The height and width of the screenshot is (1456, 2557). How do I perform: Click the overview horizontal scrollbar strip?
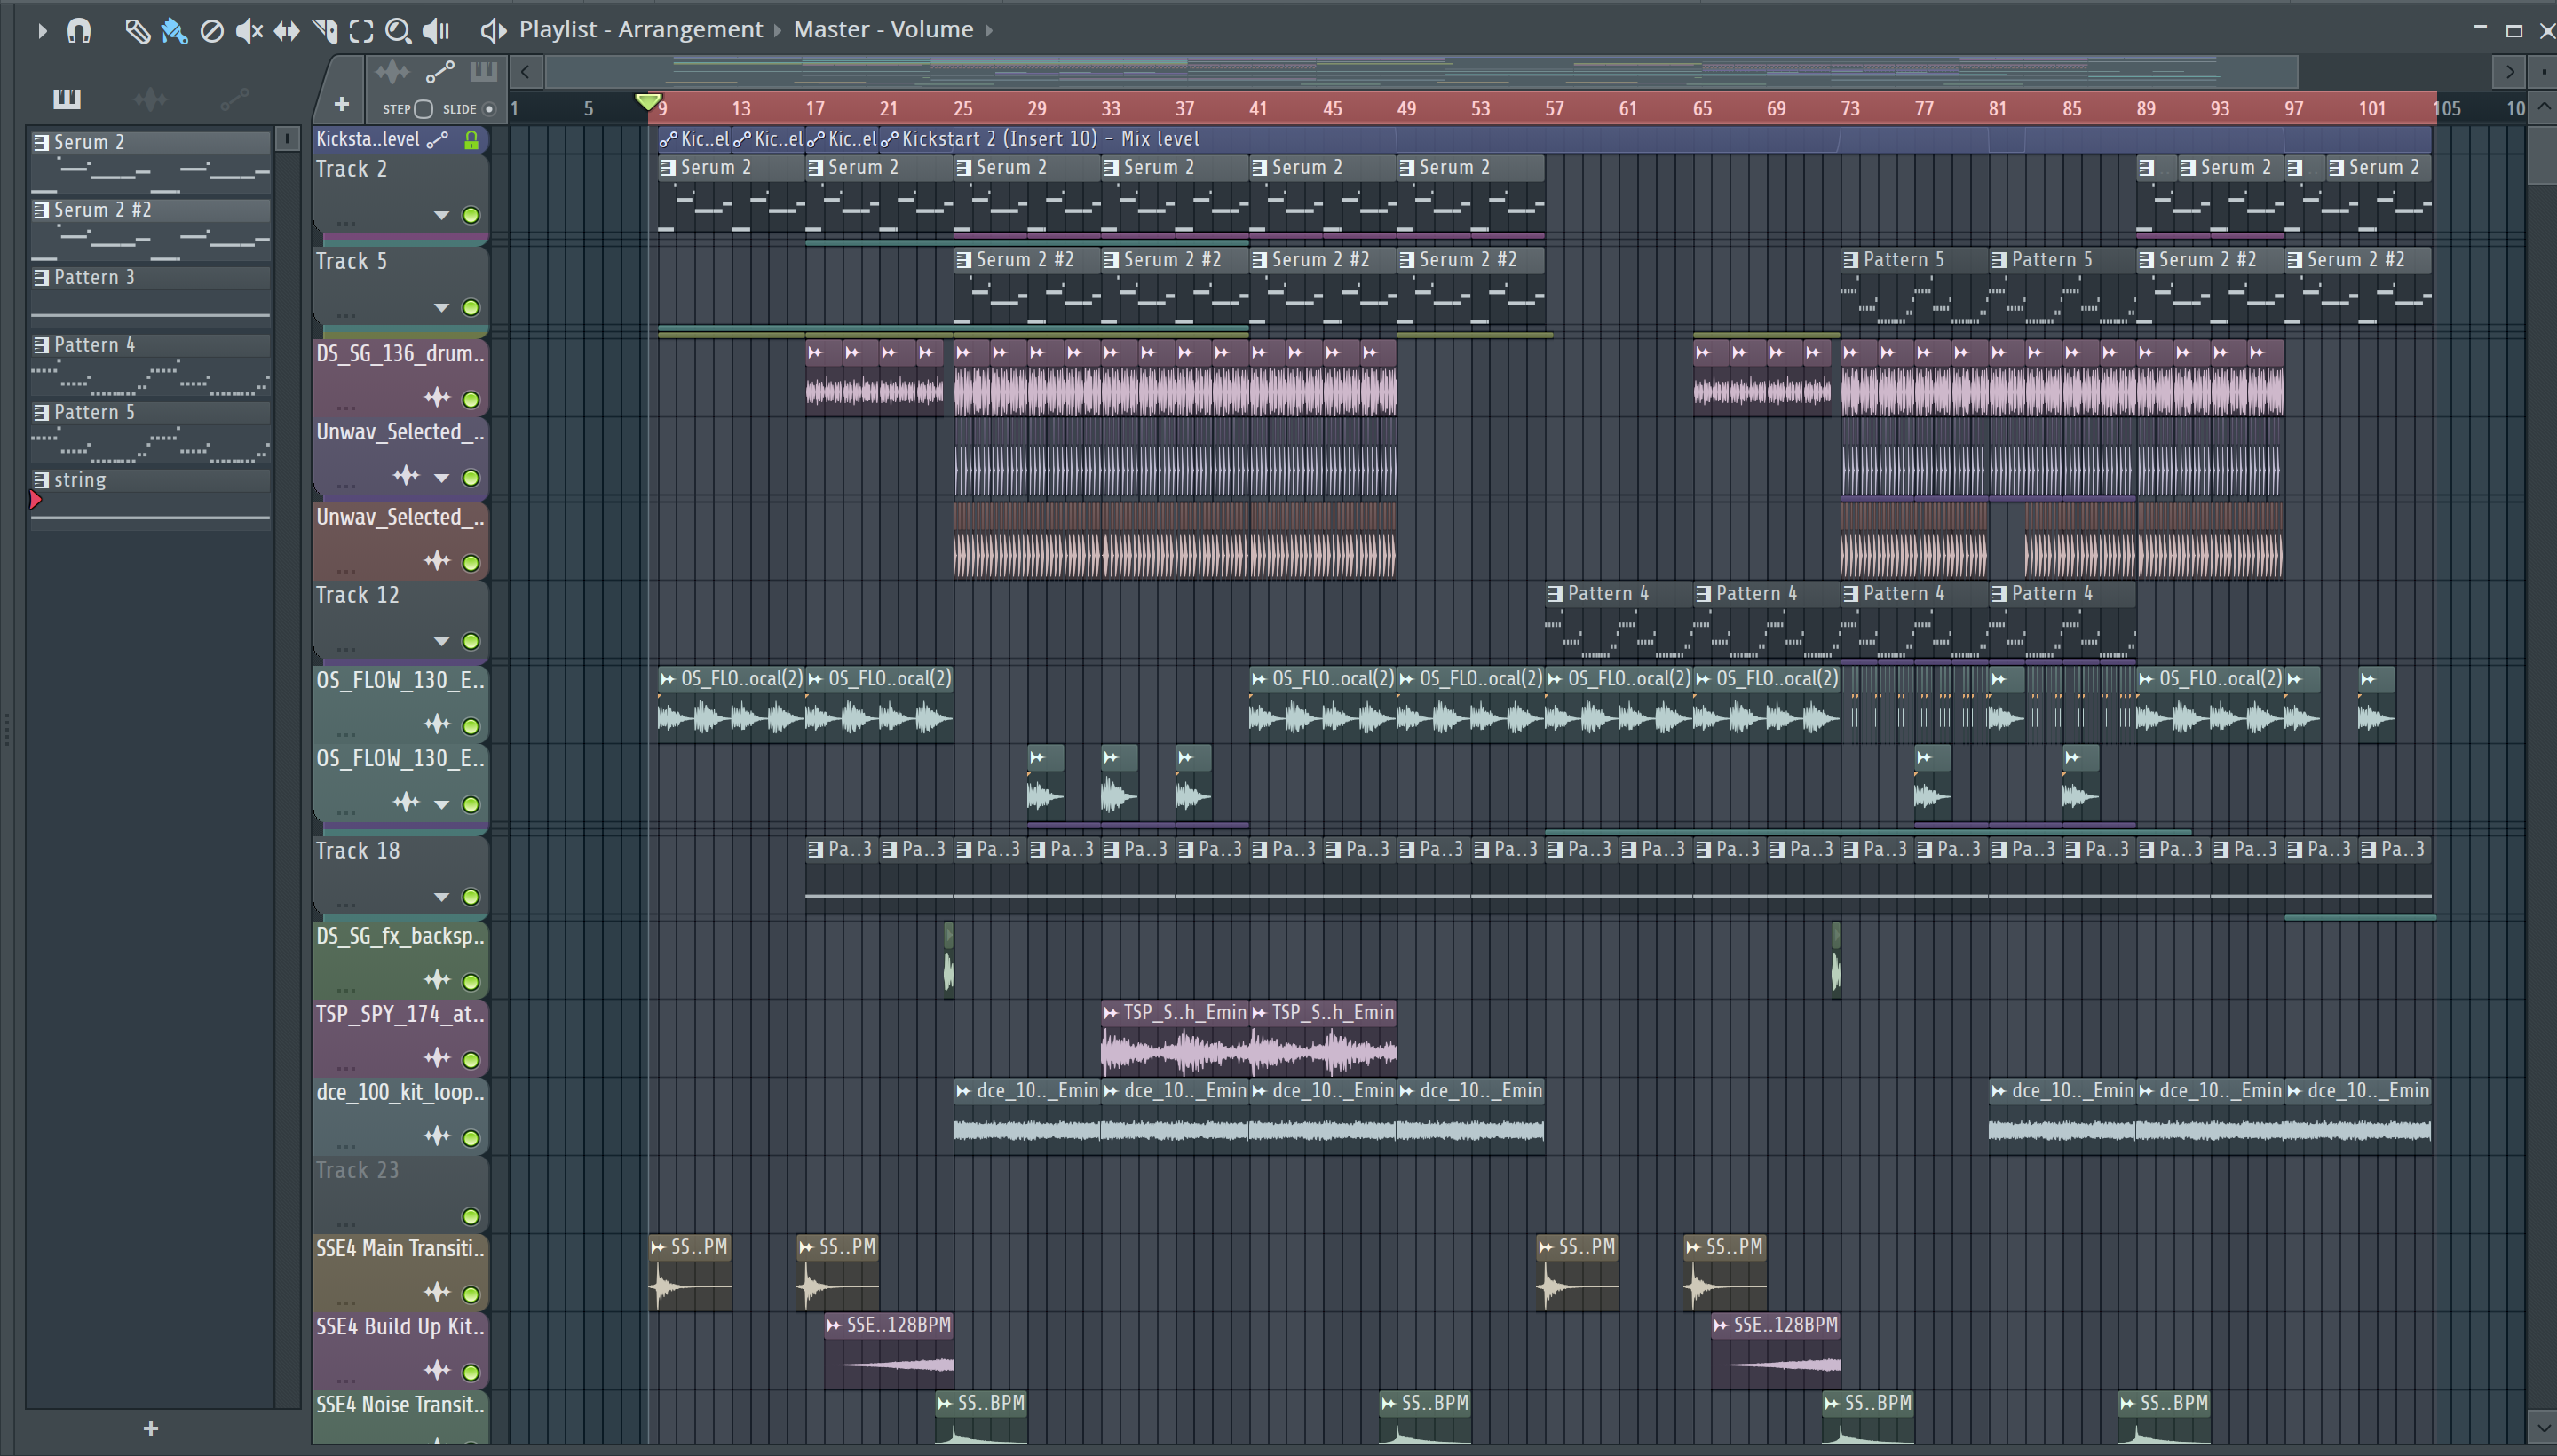[1420, 72]
